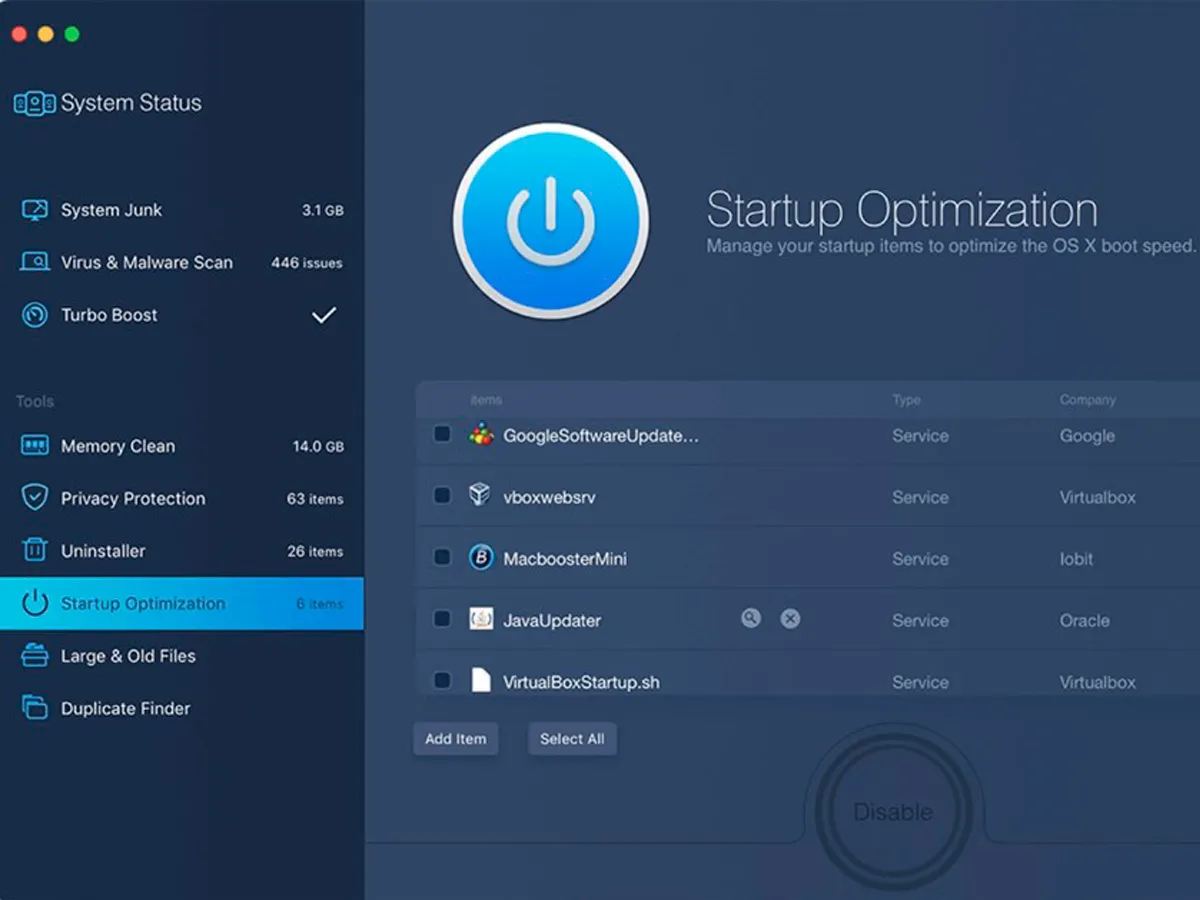This screenshot has width=1200, height=900.
Task: Select the Memory Clean chip icon
Action: click(x=35, y=446)
